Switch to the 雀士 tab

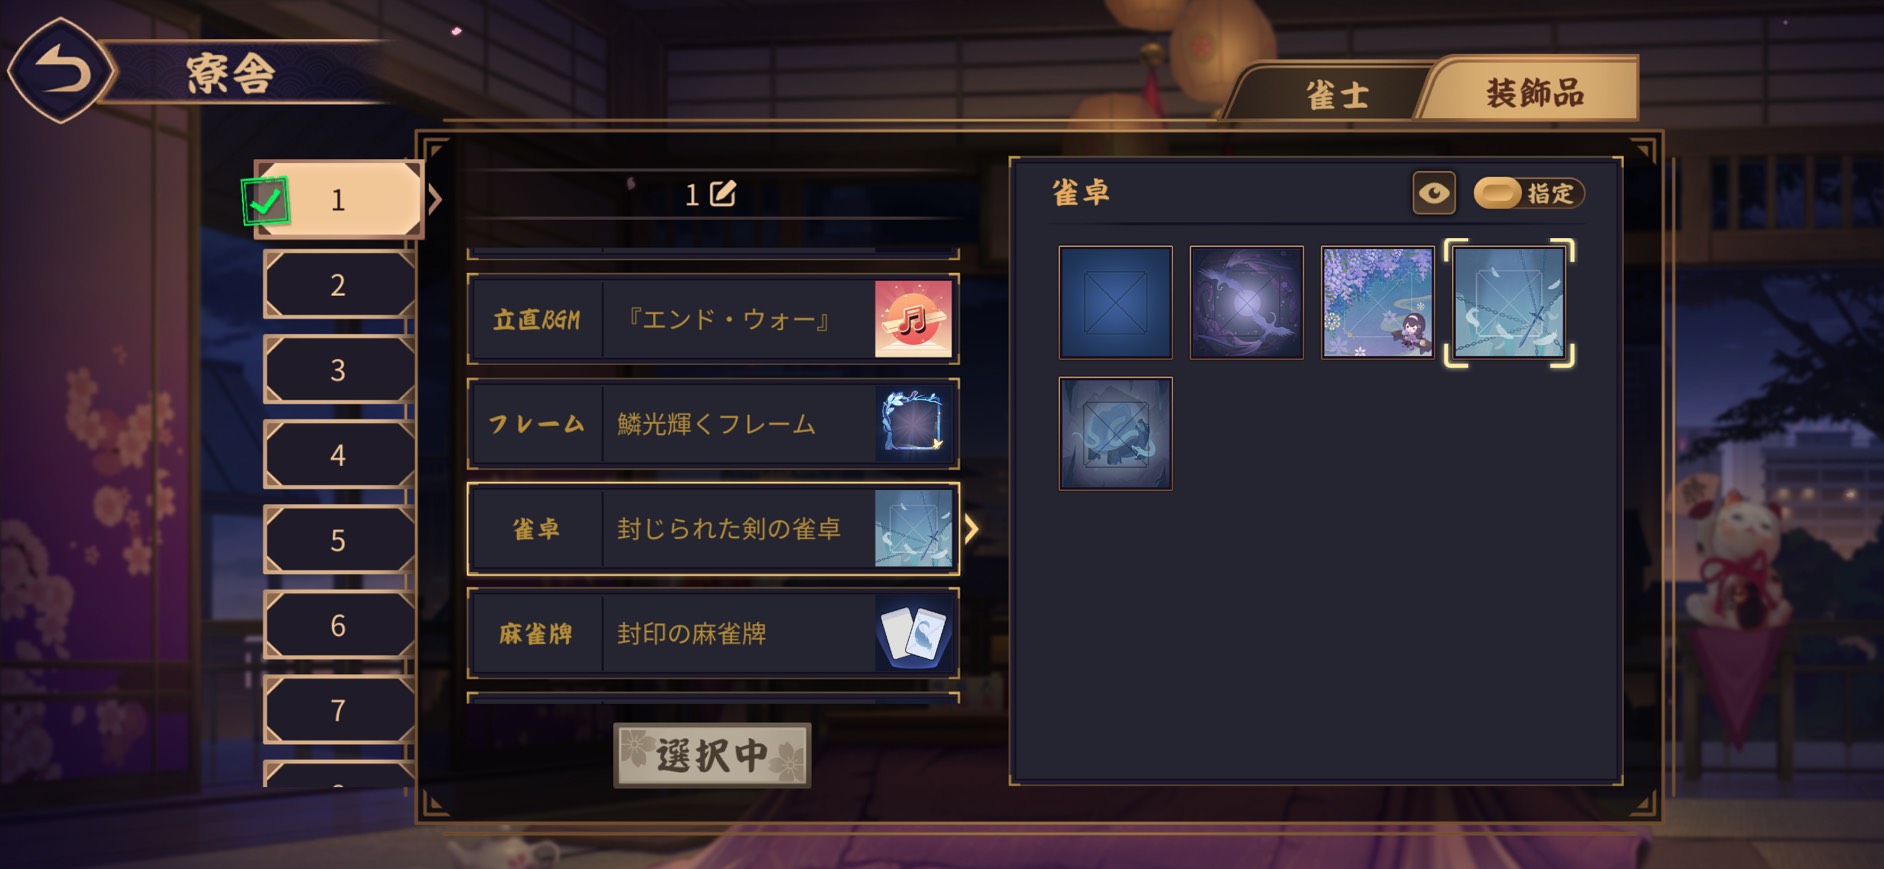click(1336, 95)
